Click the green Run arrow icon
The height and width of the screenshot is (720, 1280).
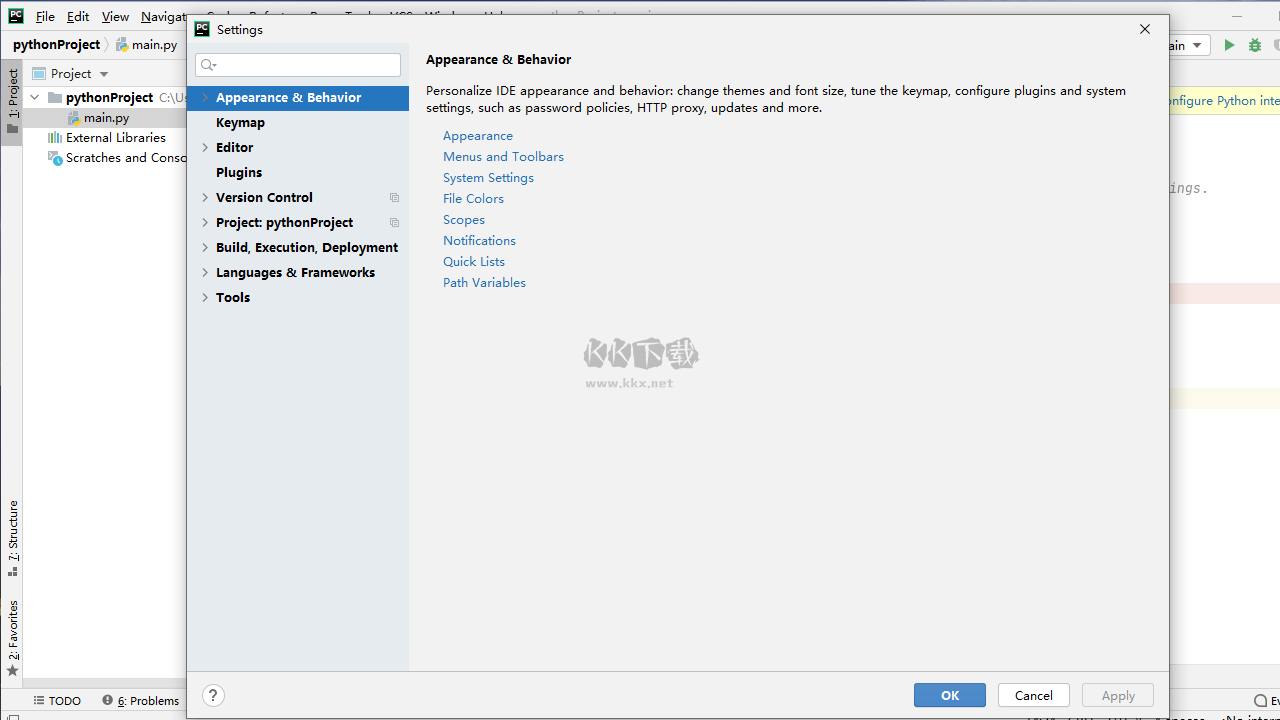point(1229,45)
